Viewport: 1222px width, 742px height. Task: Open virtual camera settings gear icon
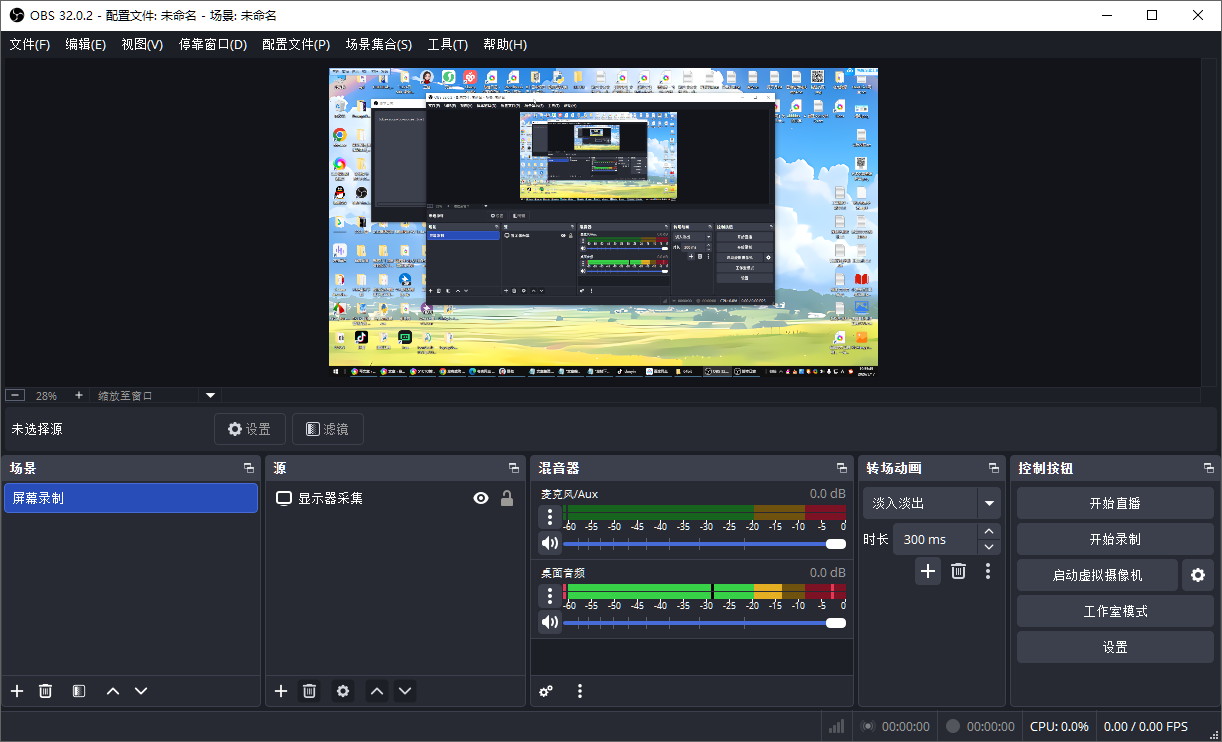click(1198, 575)
